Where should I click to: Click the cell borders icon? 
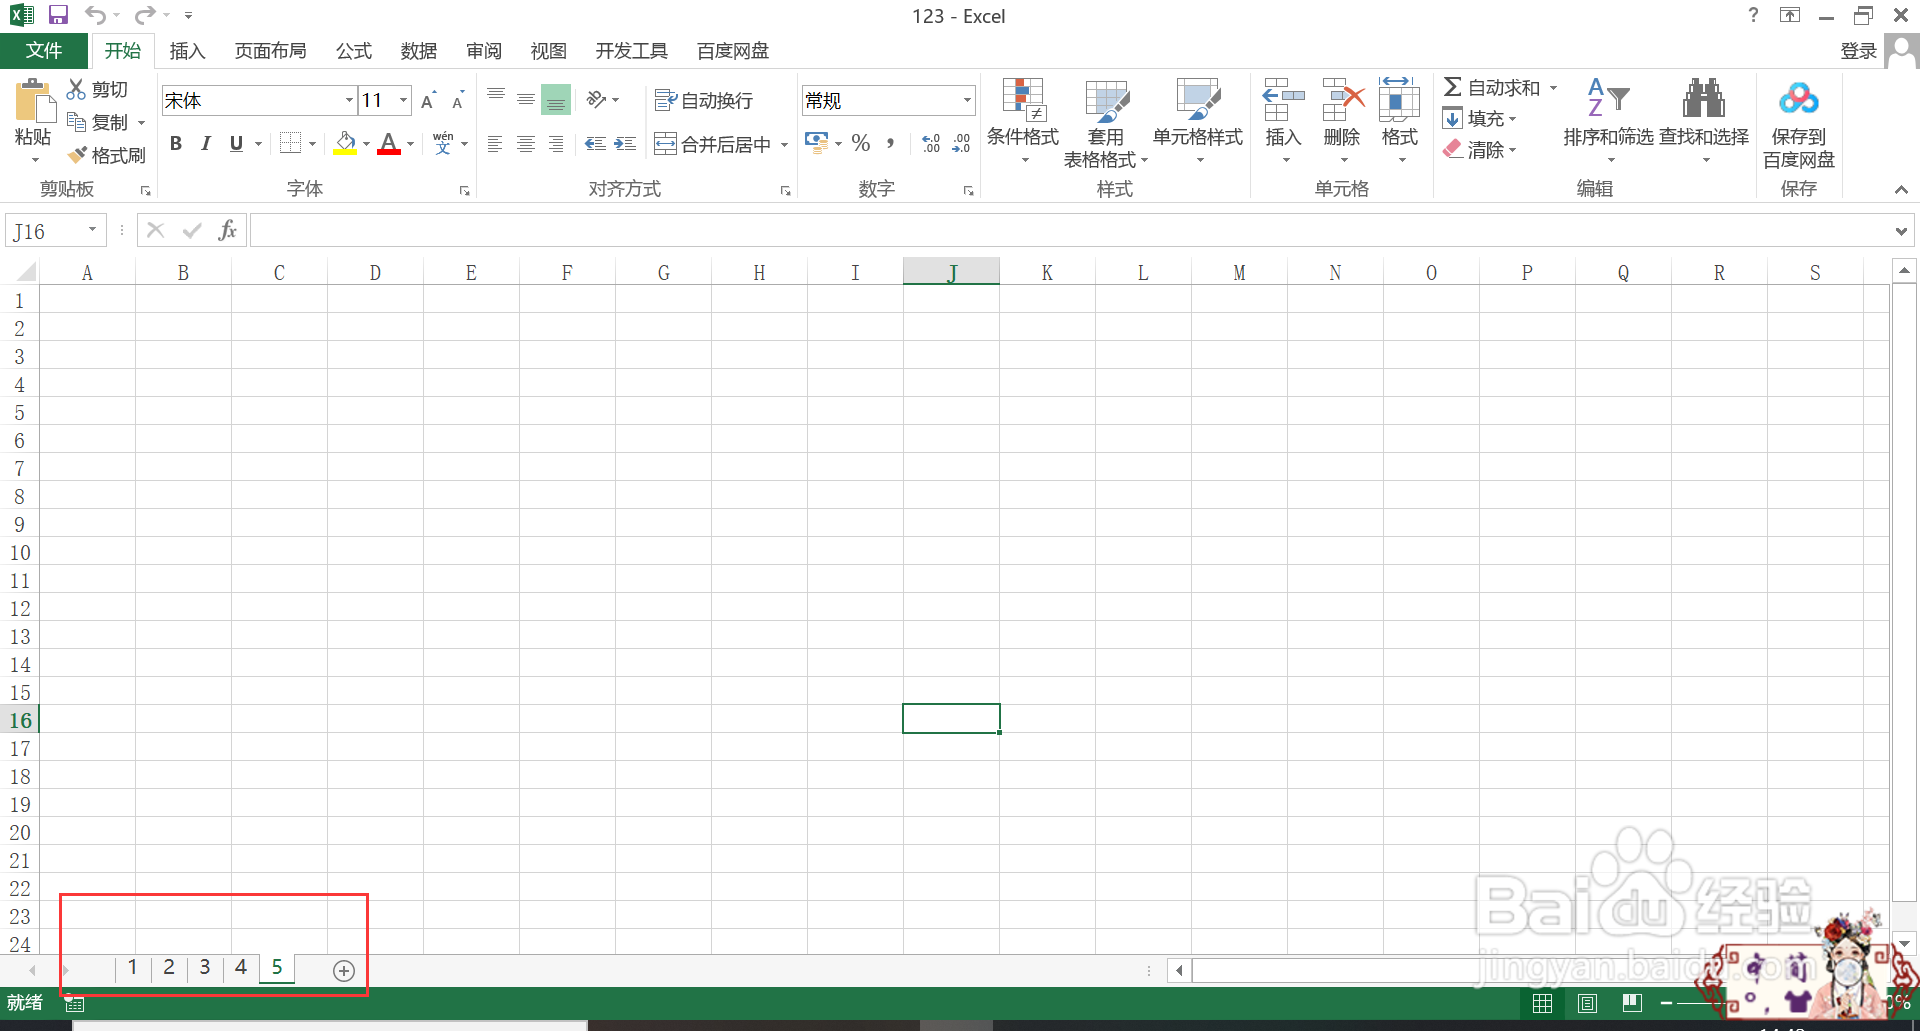[x=290, y=143]
